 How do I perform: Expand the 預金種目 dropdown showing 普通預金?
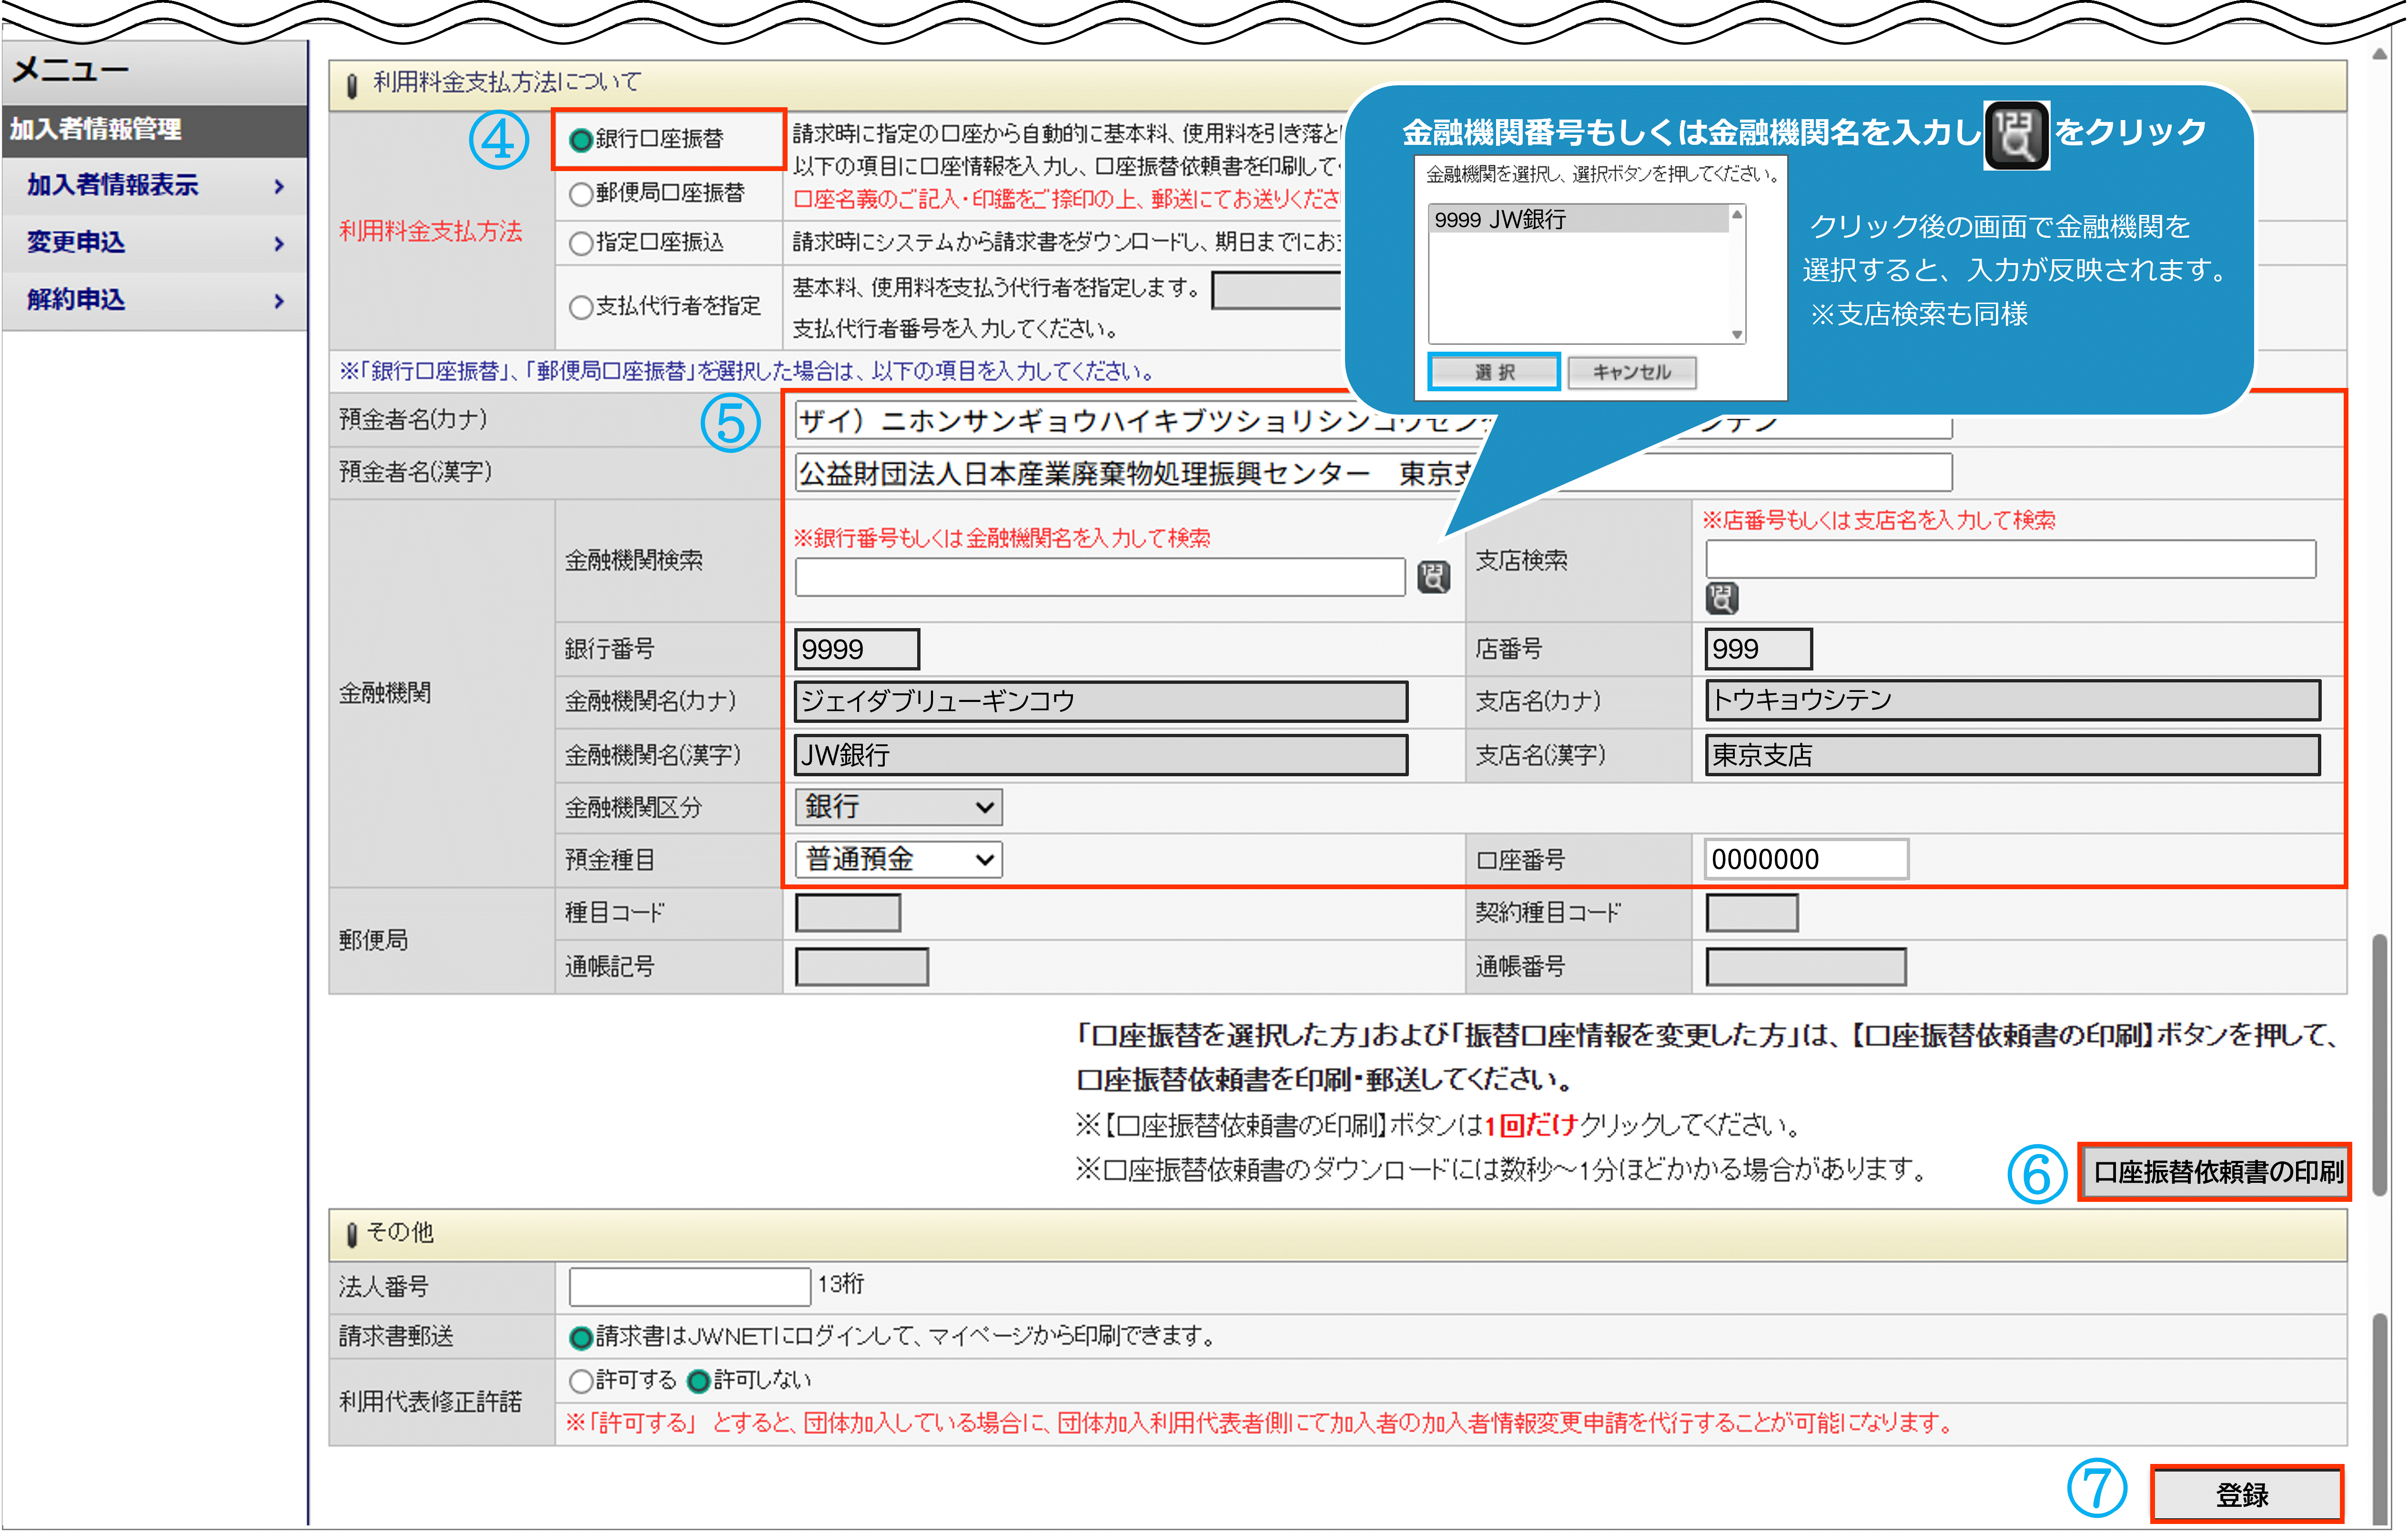[898, 859]
